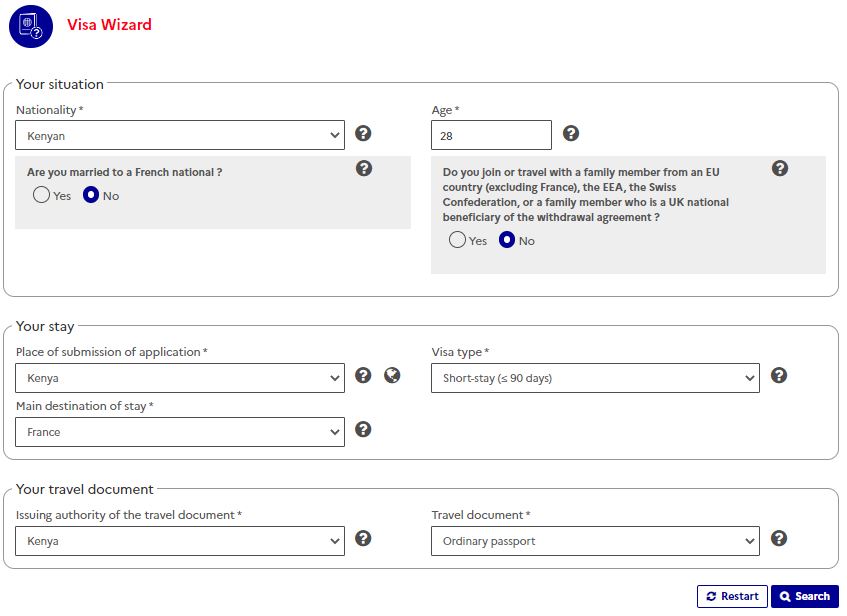Select Yes for traveling with EU family member
Viewport: 847px width, 616px height.
click(x=457, y=239)
